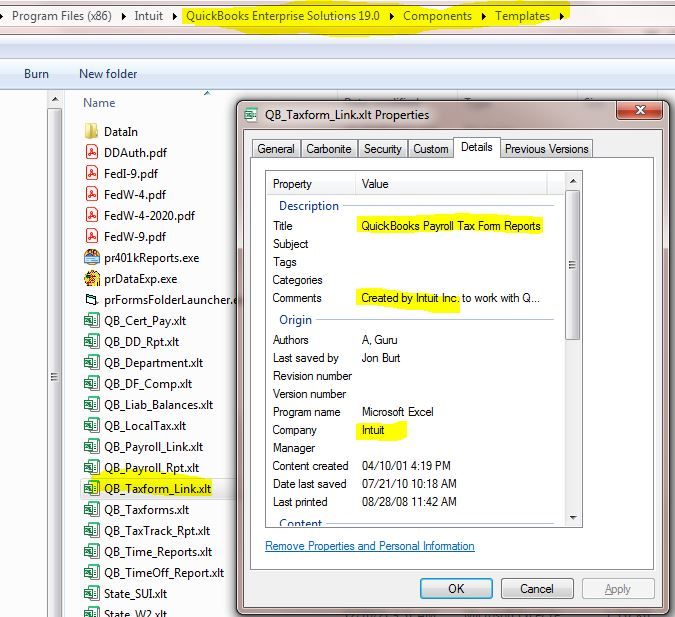Select the QB_Department.xlt Excel icon
Screen dimensions: 675x617
[x=91, y=363]
